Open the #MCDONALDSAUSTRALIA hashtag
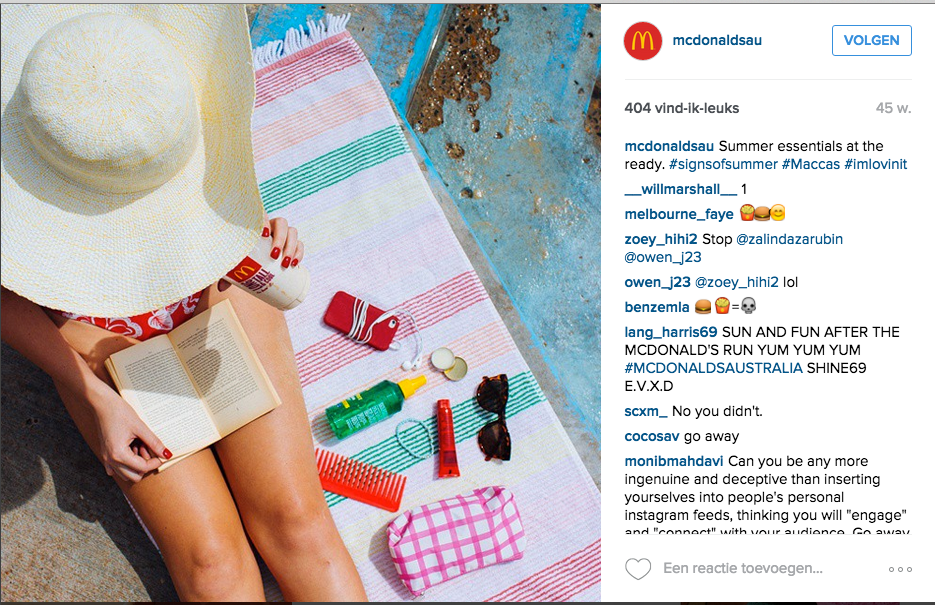Viewport: 935px width, 605px height. (x=713, y=368)
